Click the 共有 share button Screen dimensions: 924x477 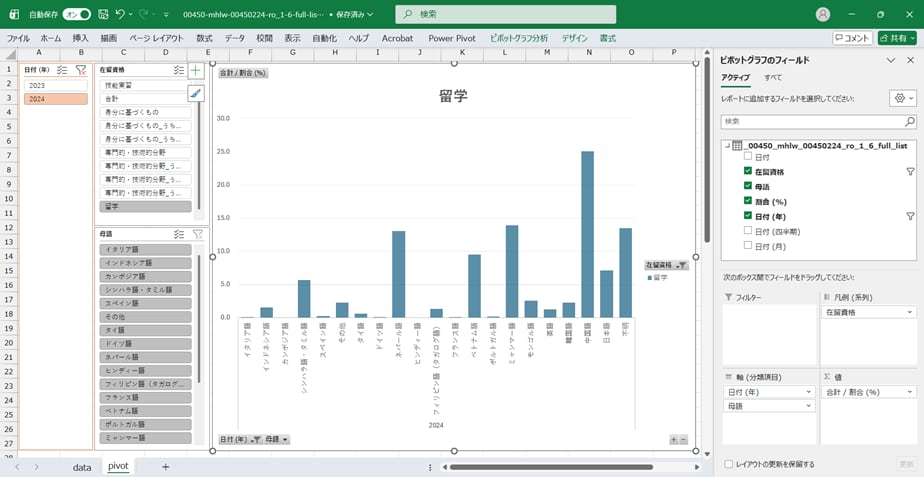[897, 38]
